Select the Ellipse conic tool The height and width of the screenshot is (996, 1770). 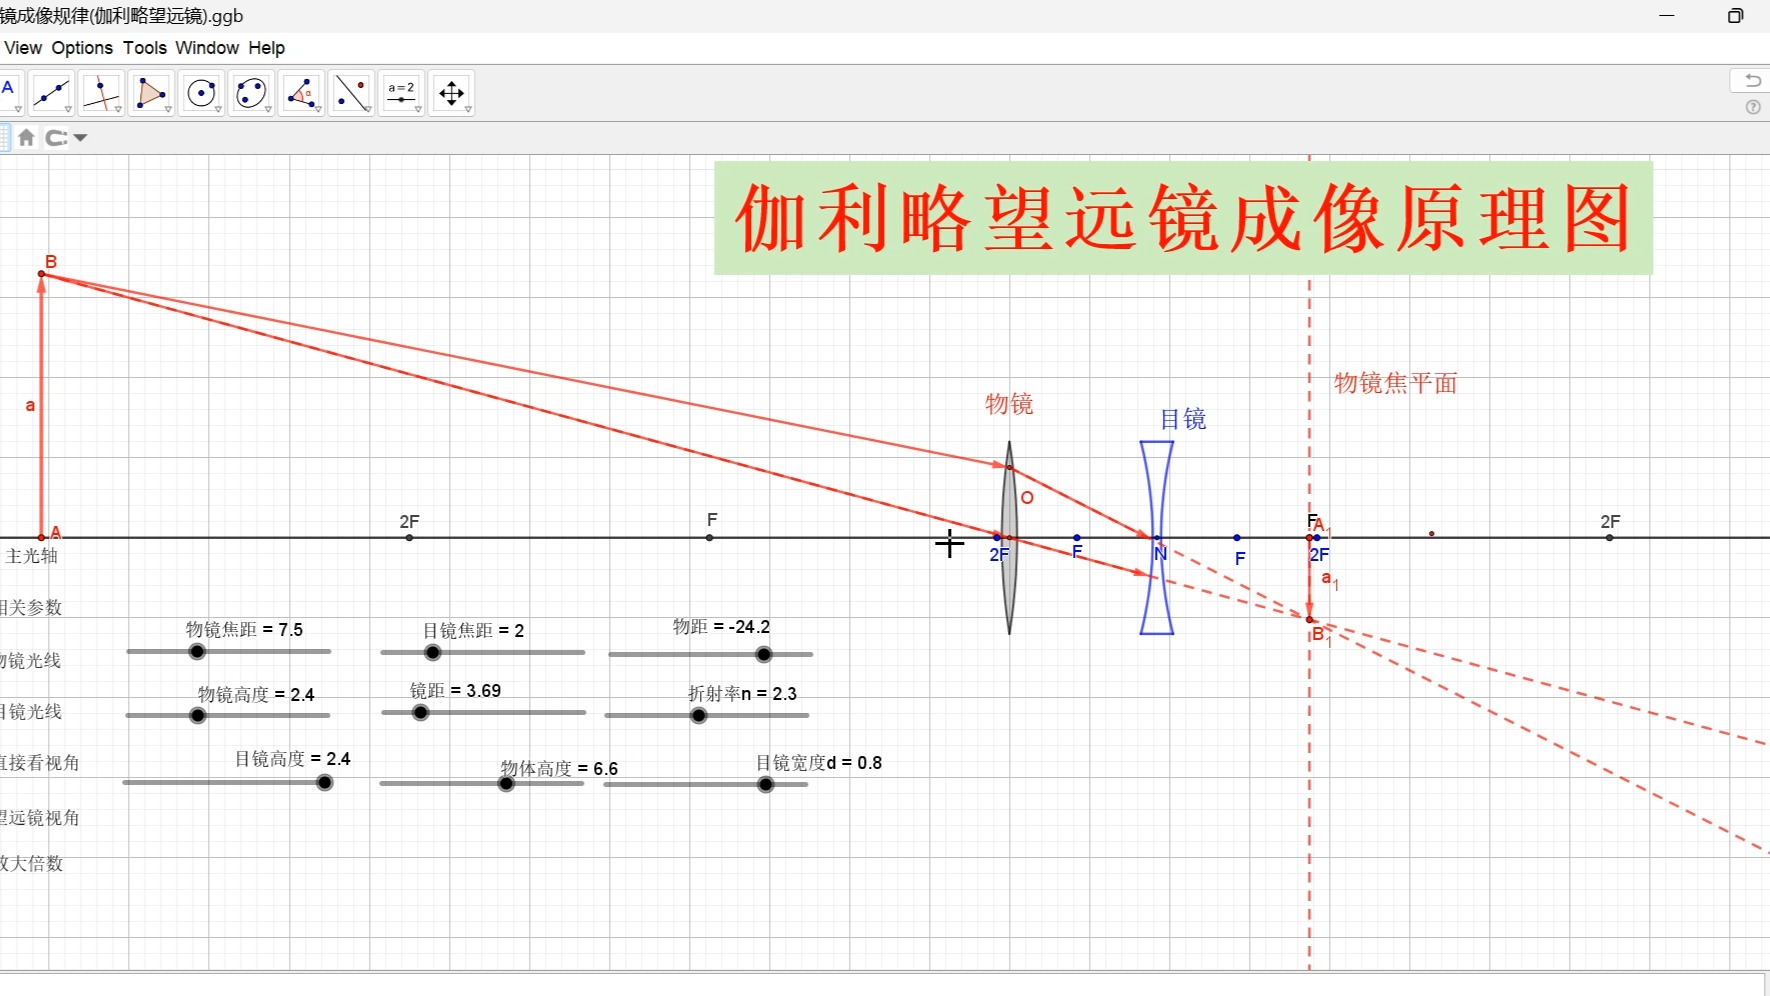click(251, 93)
